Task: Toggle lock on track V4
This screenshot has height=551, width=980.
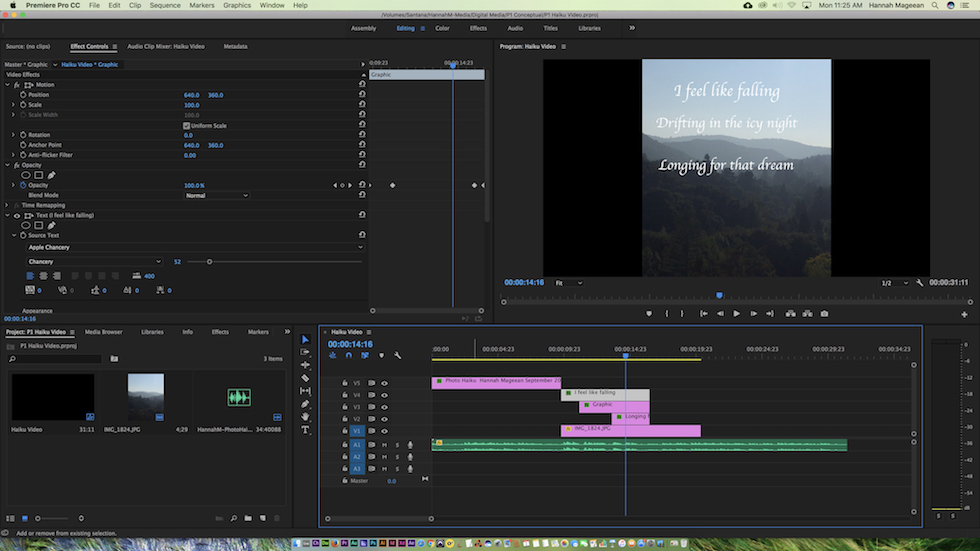Action: [x=344, y=395]
